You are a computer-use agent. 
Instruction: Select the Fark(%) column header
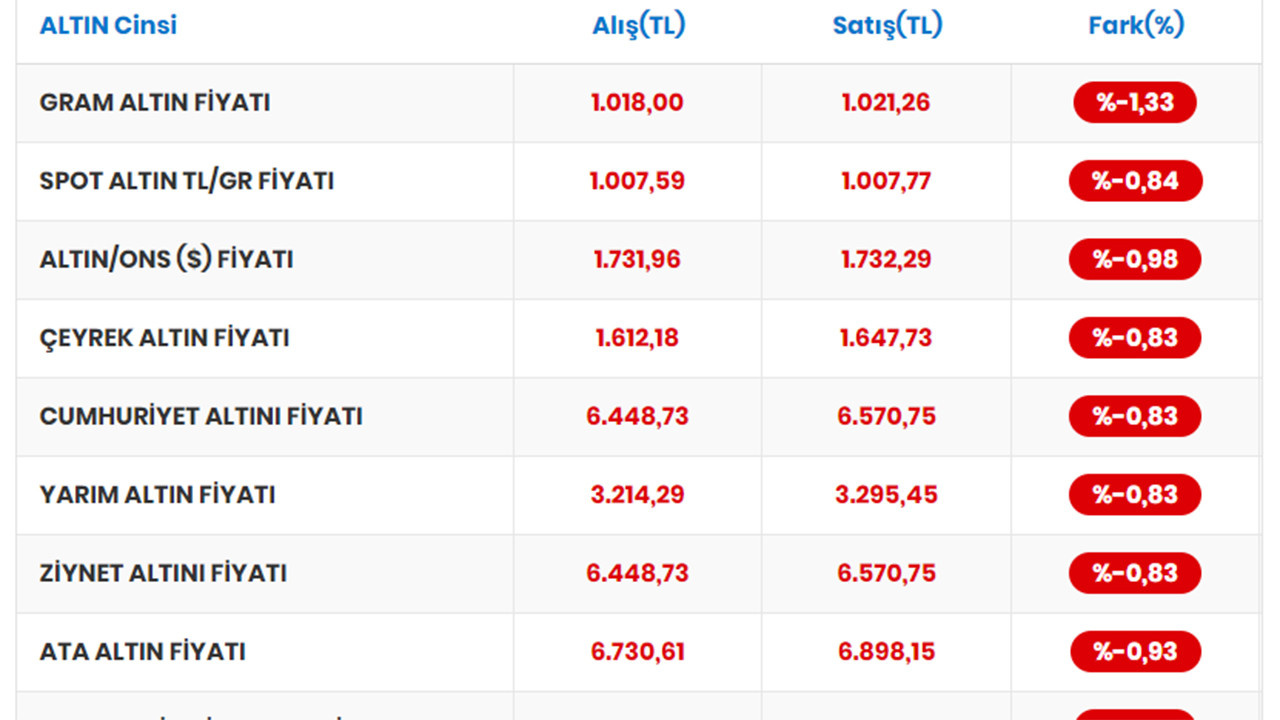click(x=1136, y=26)
